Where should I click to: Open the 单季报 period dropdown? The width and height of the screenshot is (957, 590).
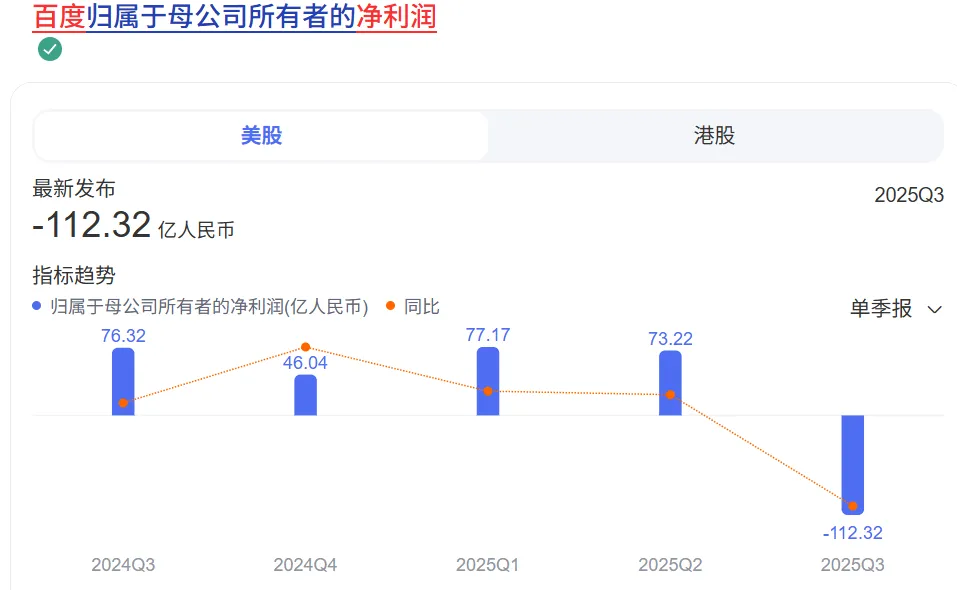[x=895, y=308]
